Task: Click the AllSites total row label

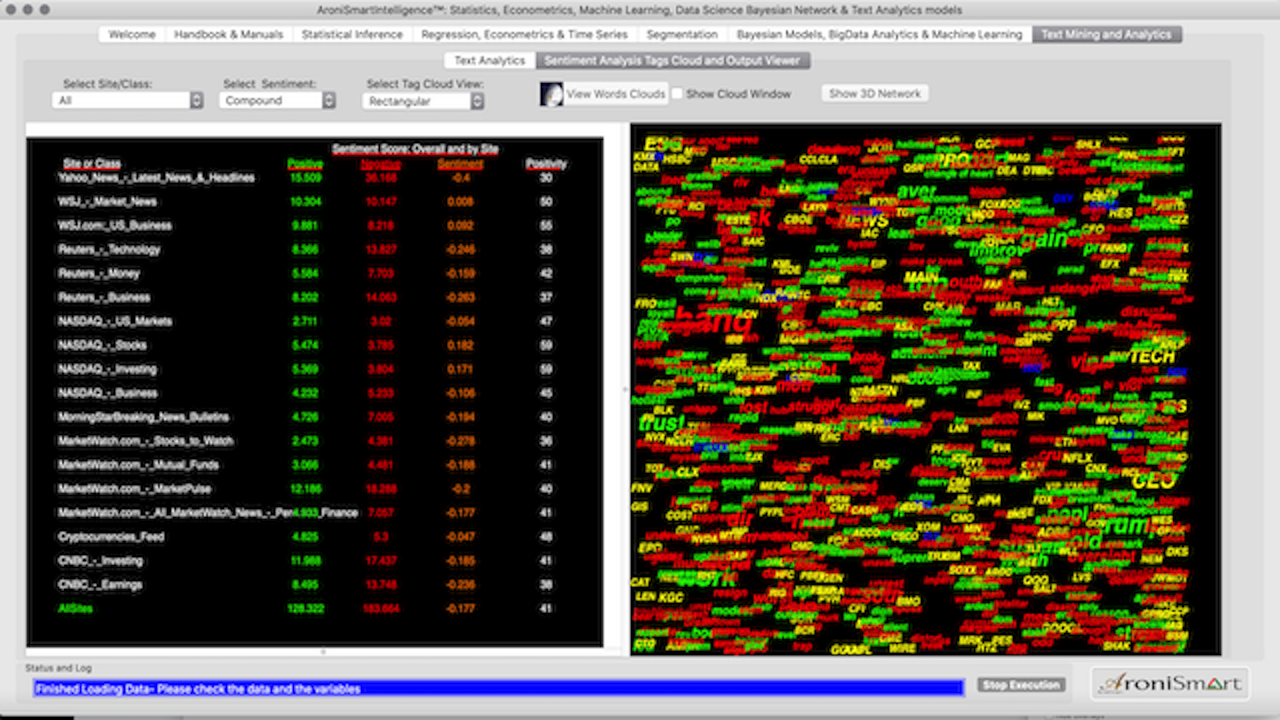Action: 75,608
